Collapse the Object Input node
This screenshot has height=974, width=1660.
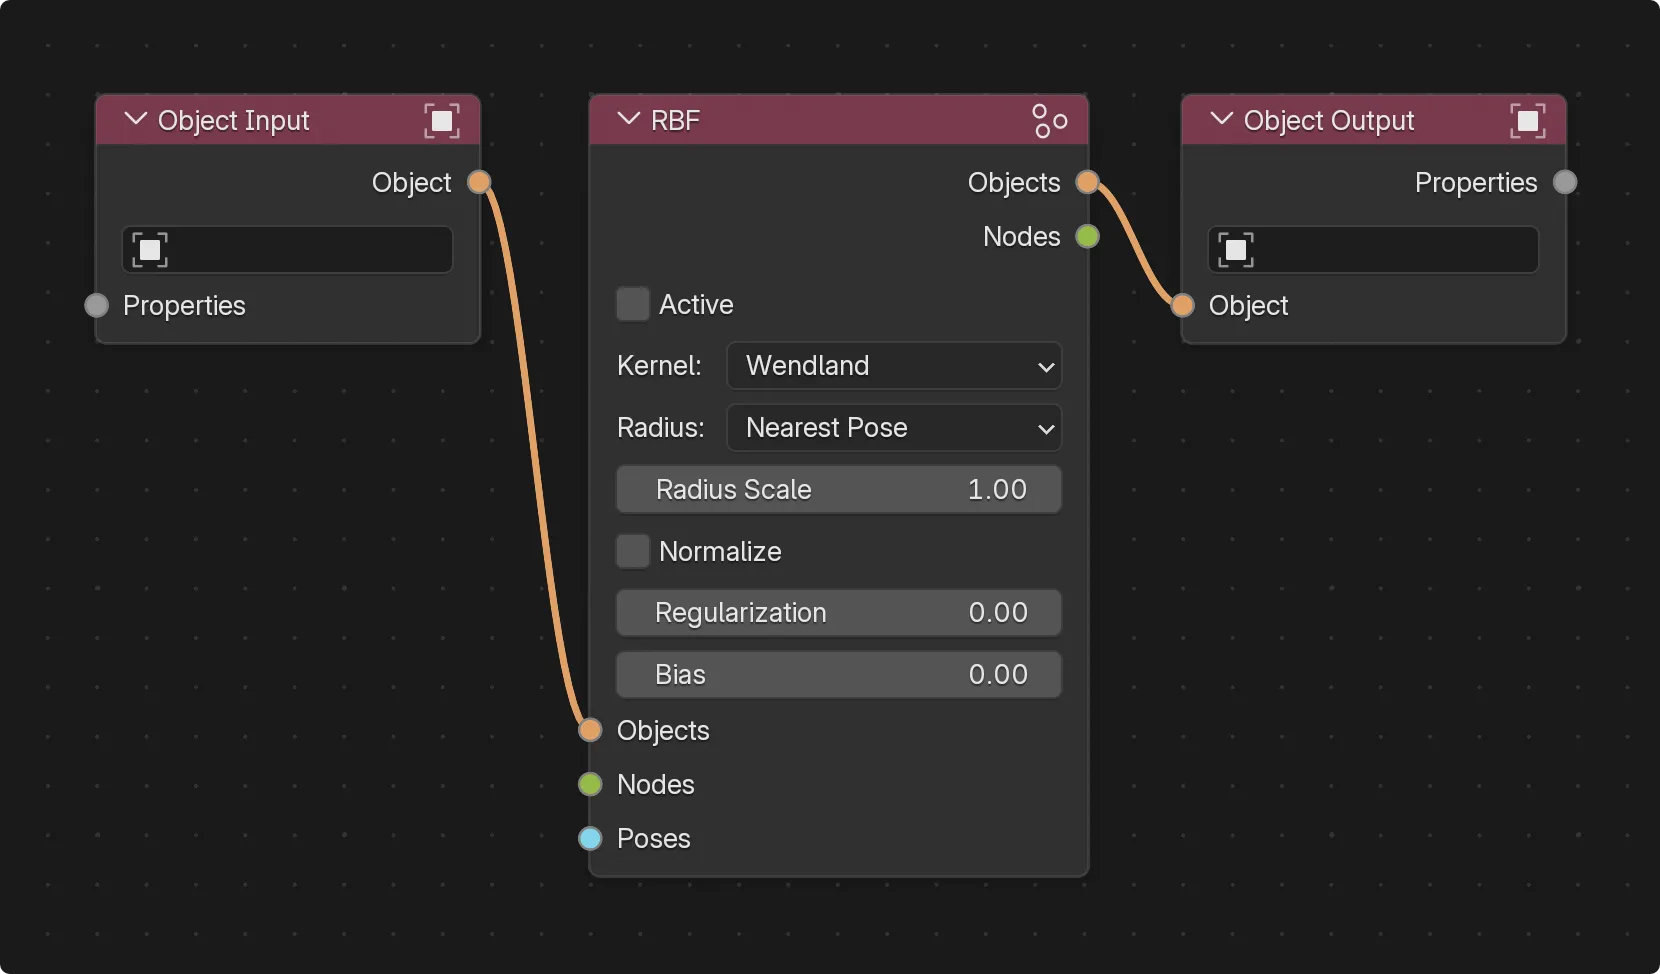(x=135, y=119)
